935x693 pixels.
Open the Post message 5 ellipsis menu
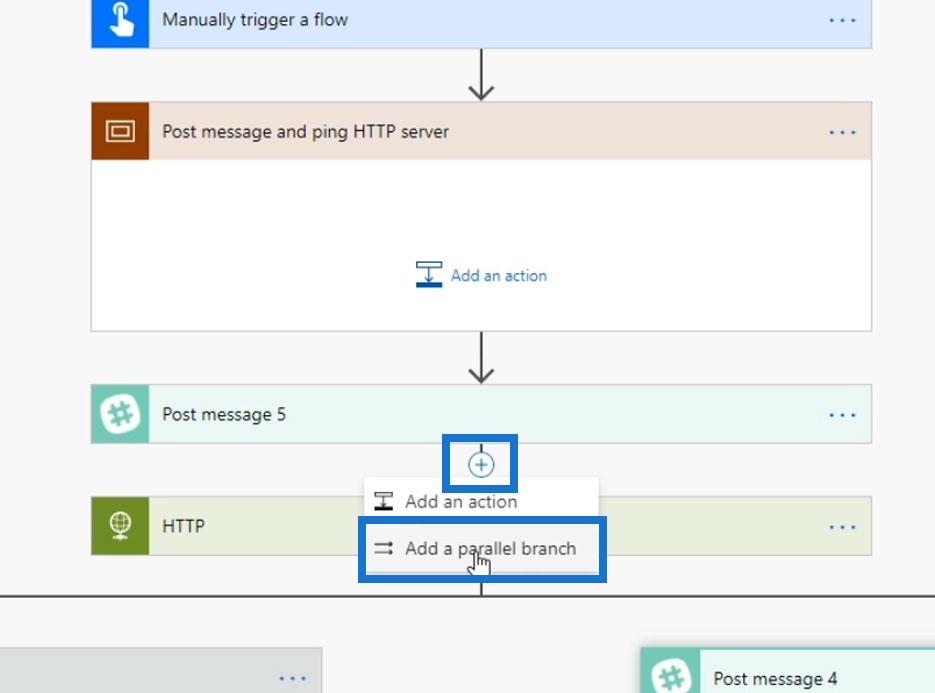point(842,414)
